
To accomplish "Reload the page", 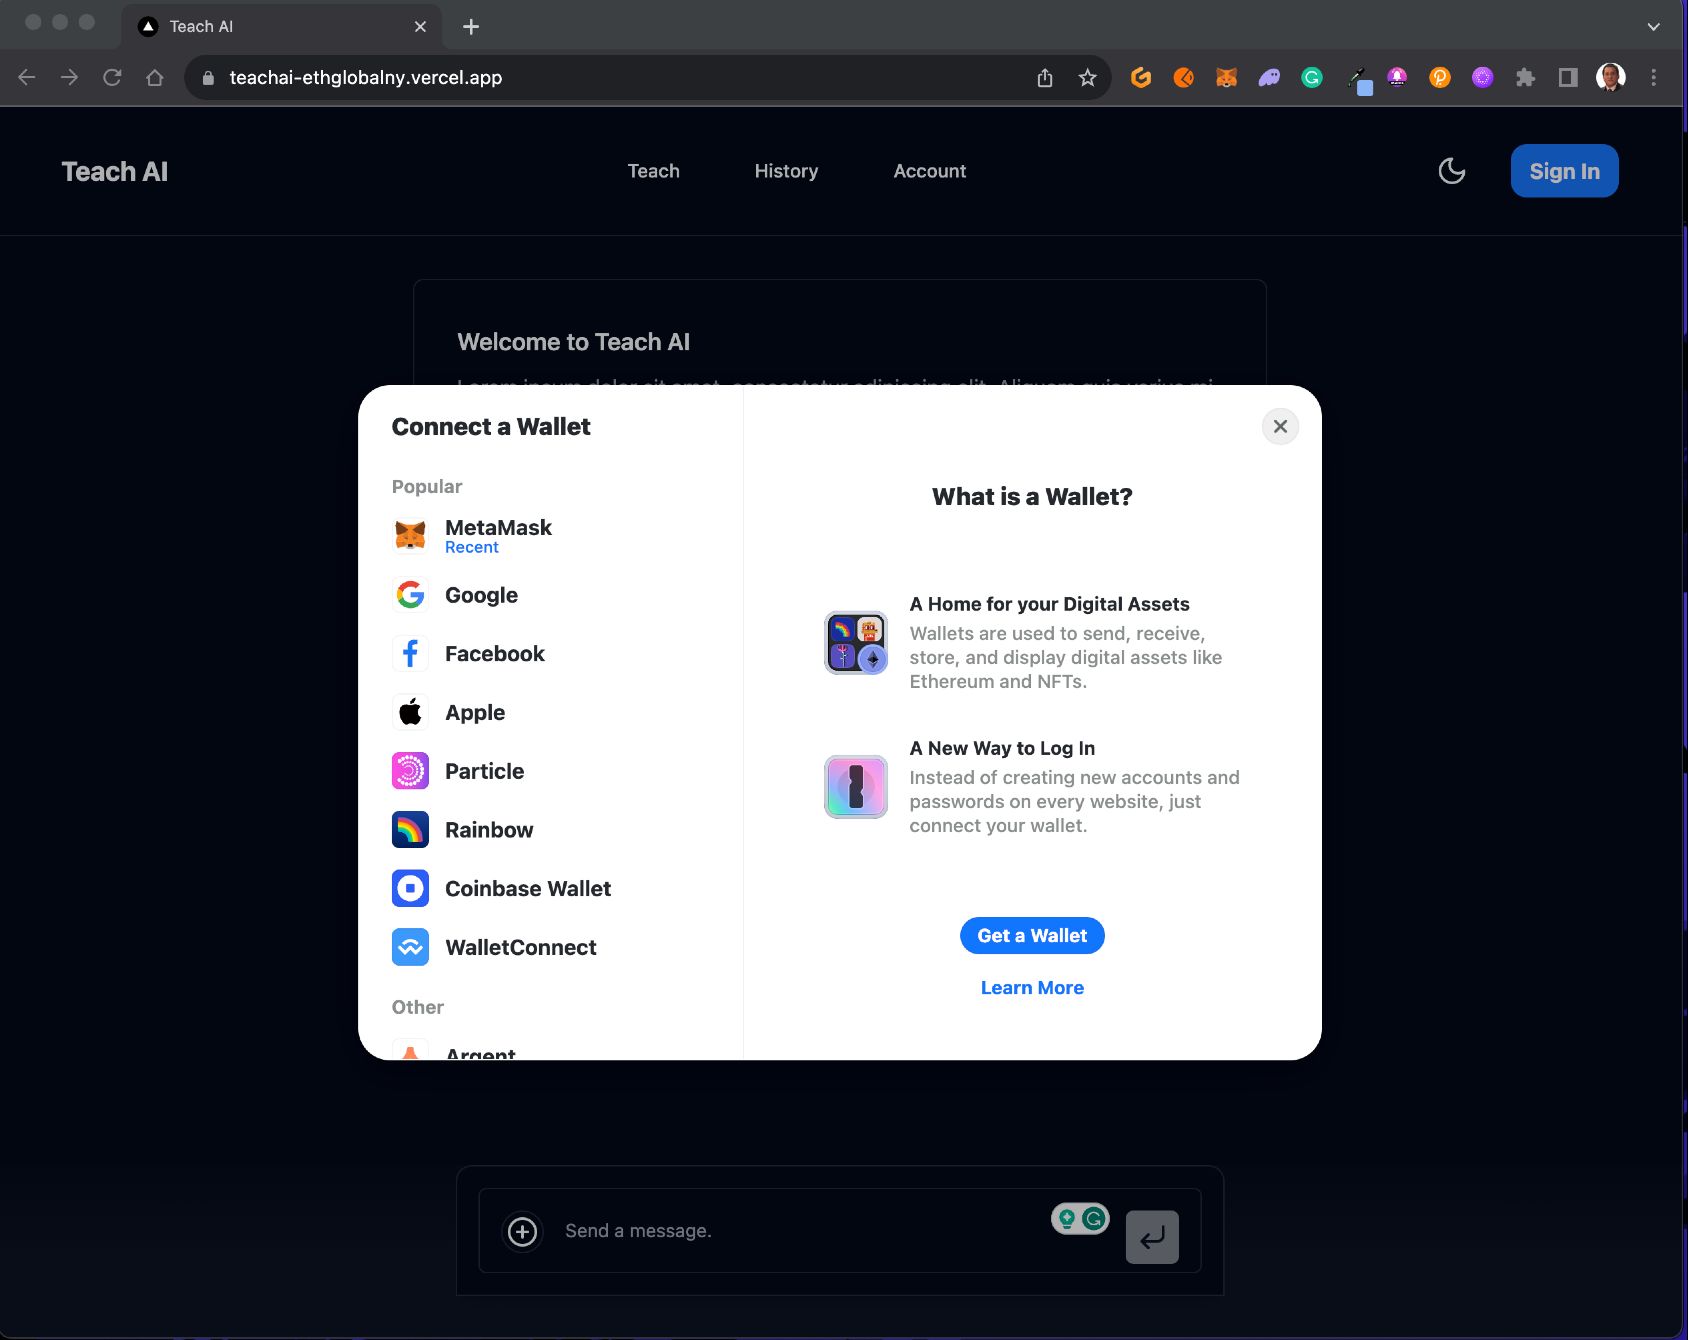I will tap(112, 78).
